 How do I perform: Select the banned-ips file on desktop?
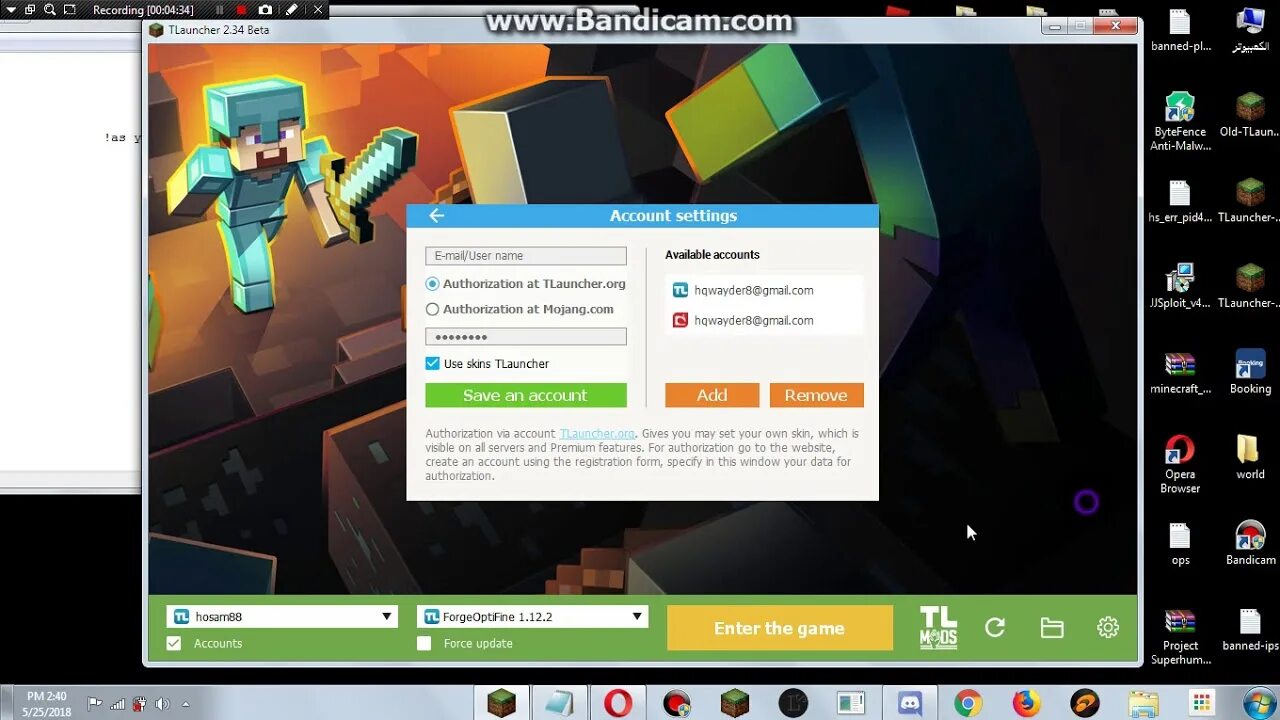click(1250, 629)
